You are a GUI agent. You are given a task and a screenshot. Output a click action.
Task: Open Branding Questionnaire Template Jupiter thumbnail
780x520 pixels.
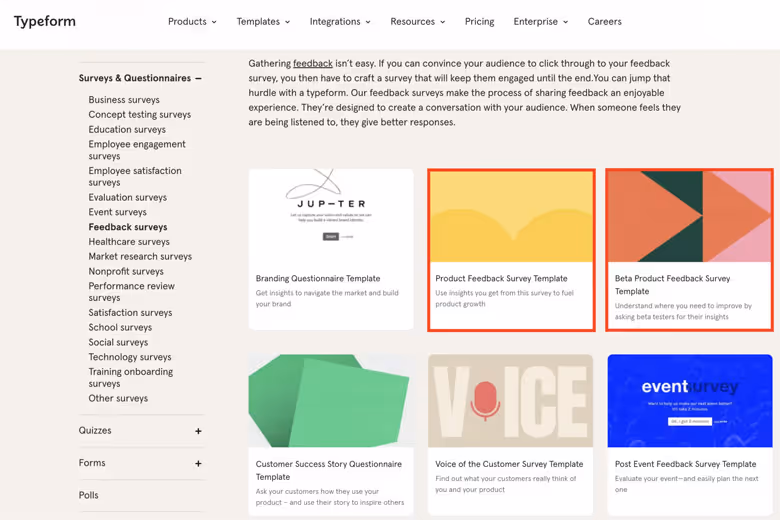click(x=331, y=215)
